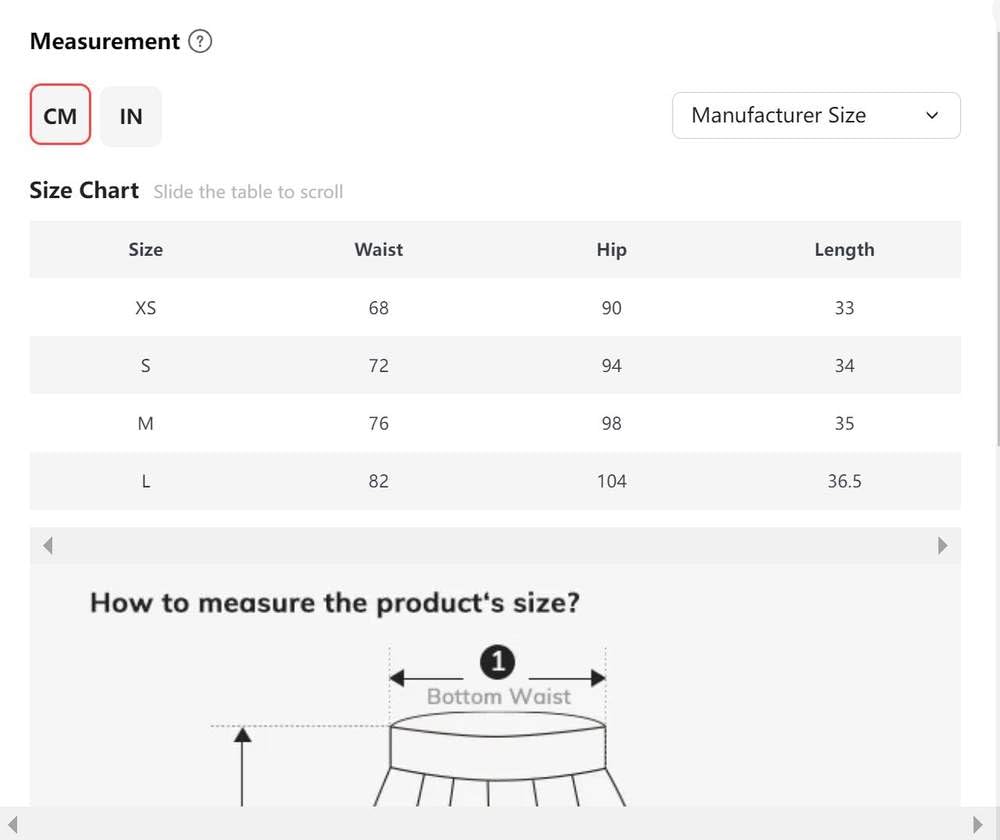Click the Hip column header
Viewport: 1000px width, 840px height.
(611, 249)
